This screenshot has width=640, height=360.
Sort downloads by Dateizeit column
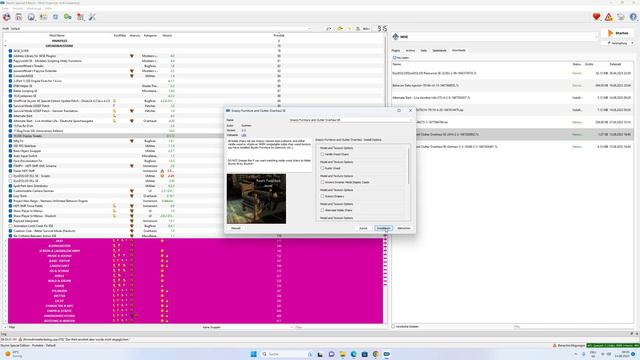click(615, 64)
